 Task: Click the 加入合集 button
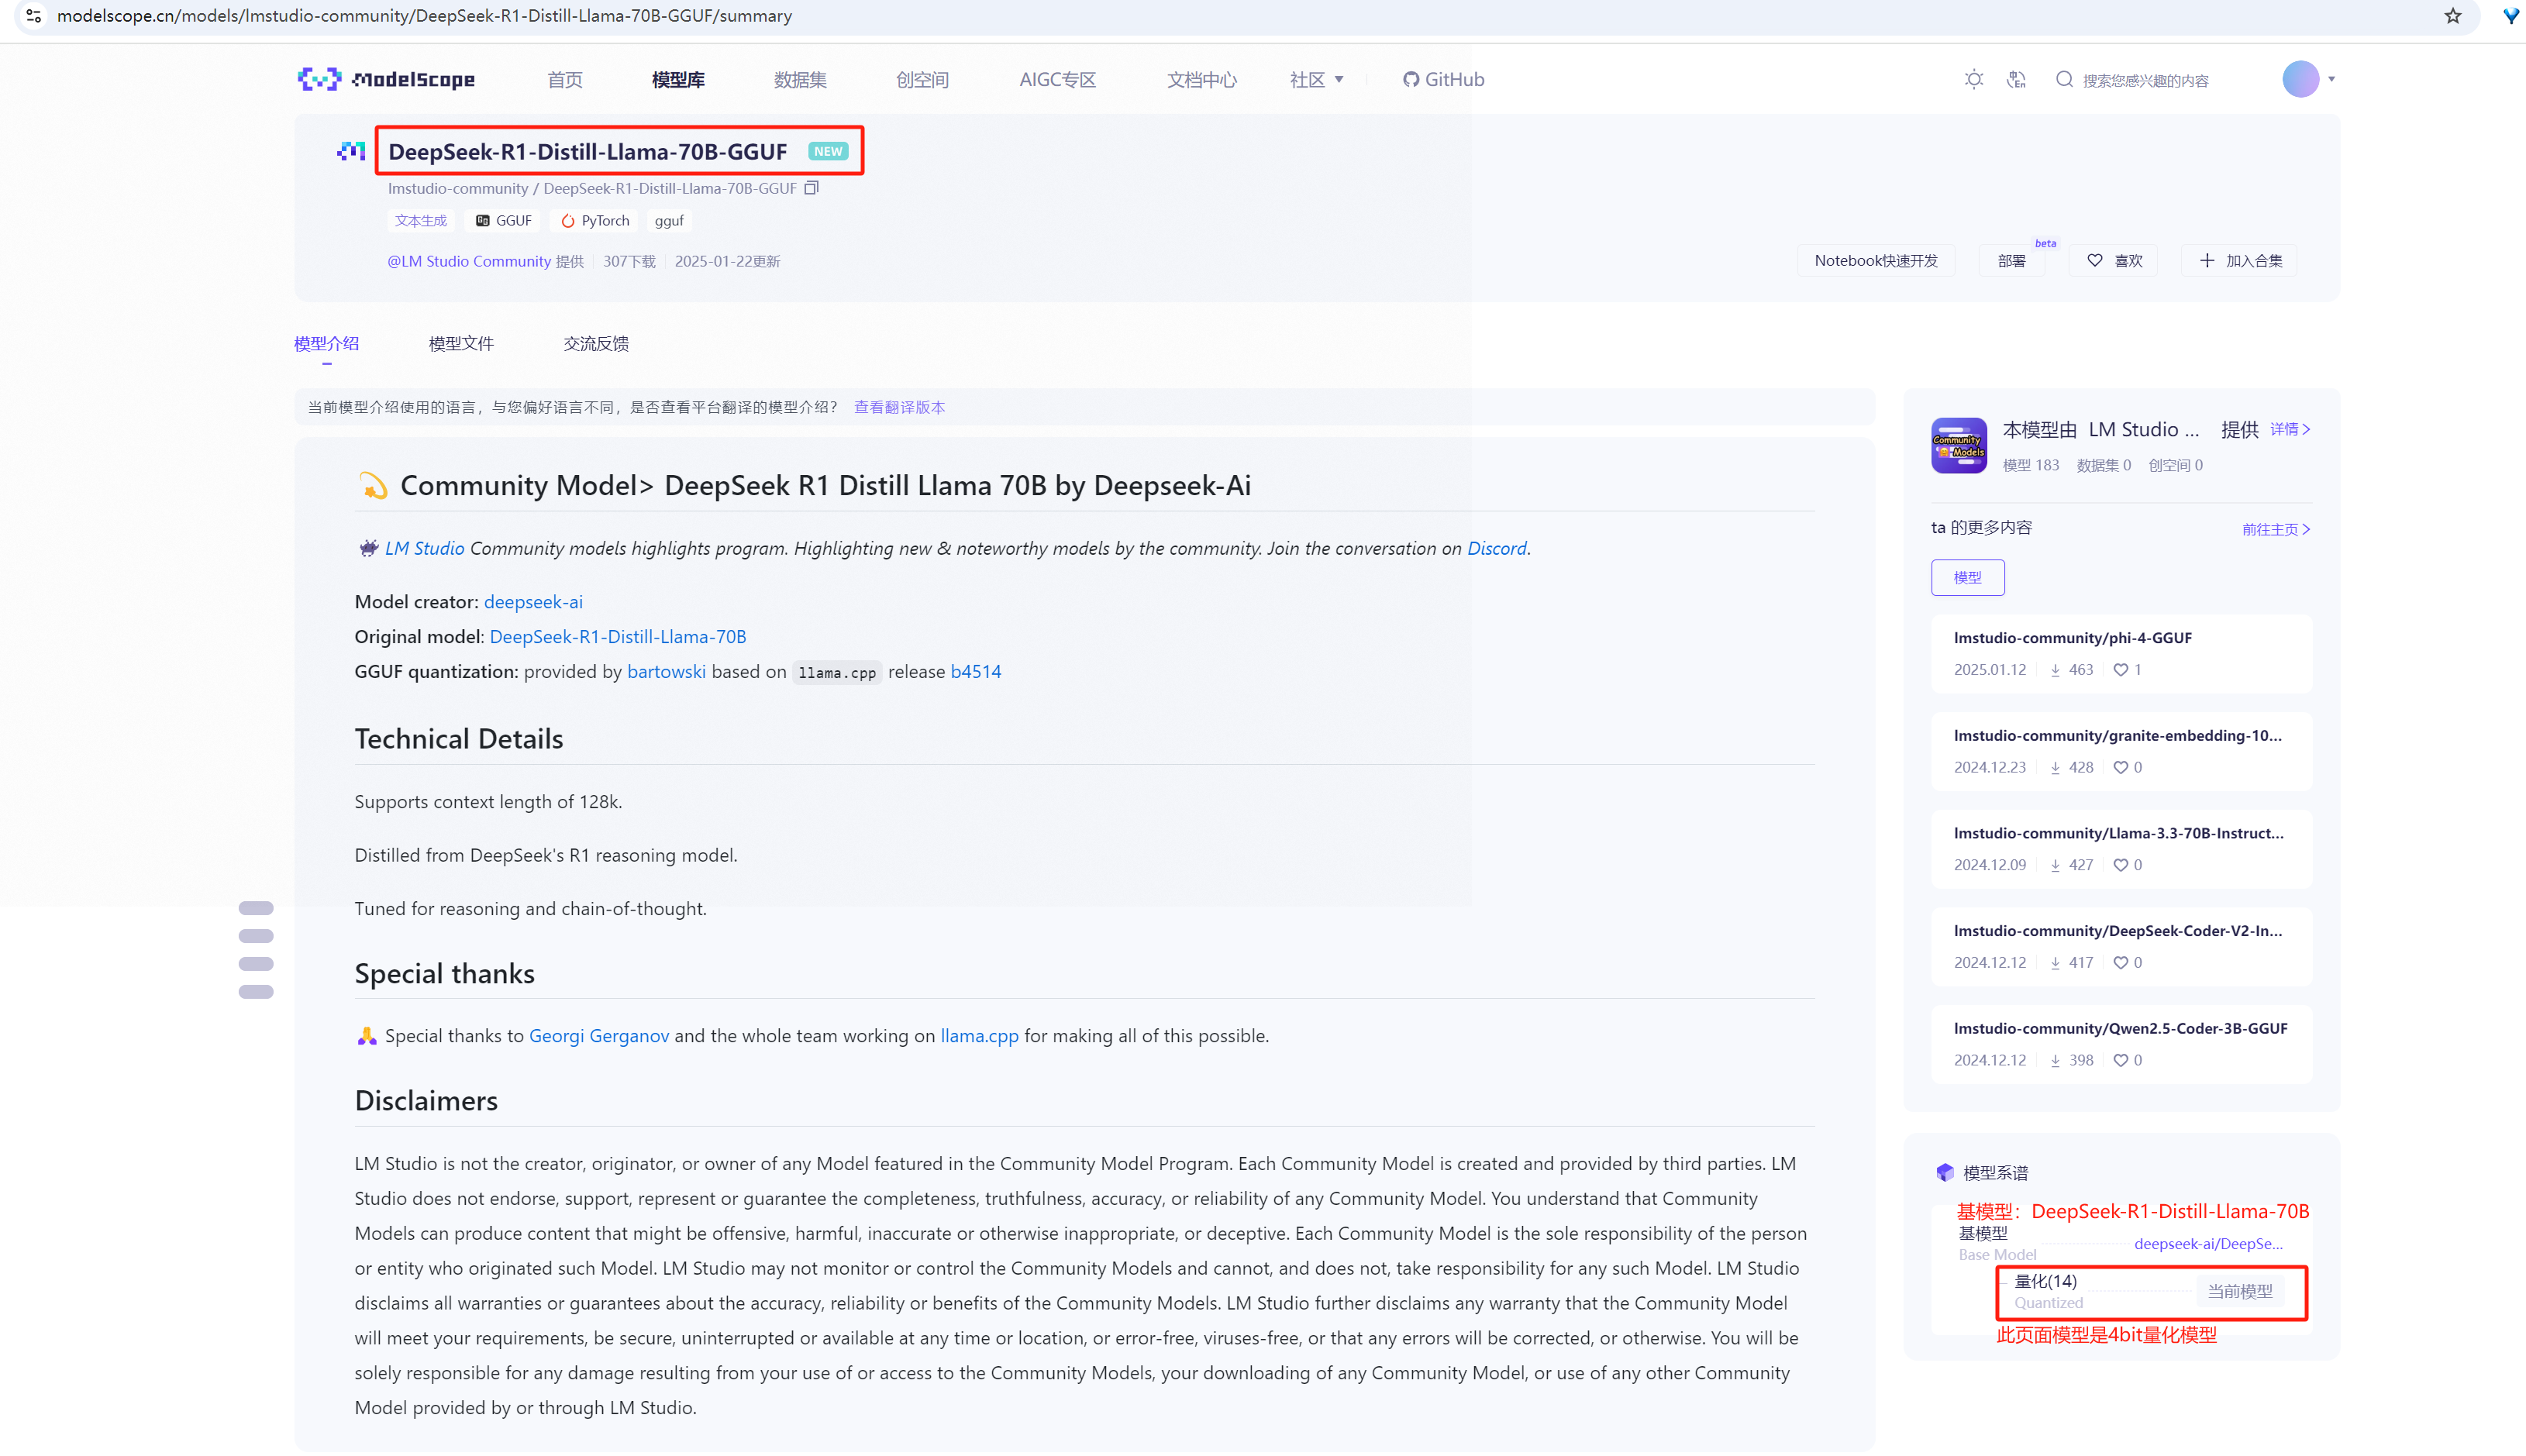click(x=2240, y=261)
